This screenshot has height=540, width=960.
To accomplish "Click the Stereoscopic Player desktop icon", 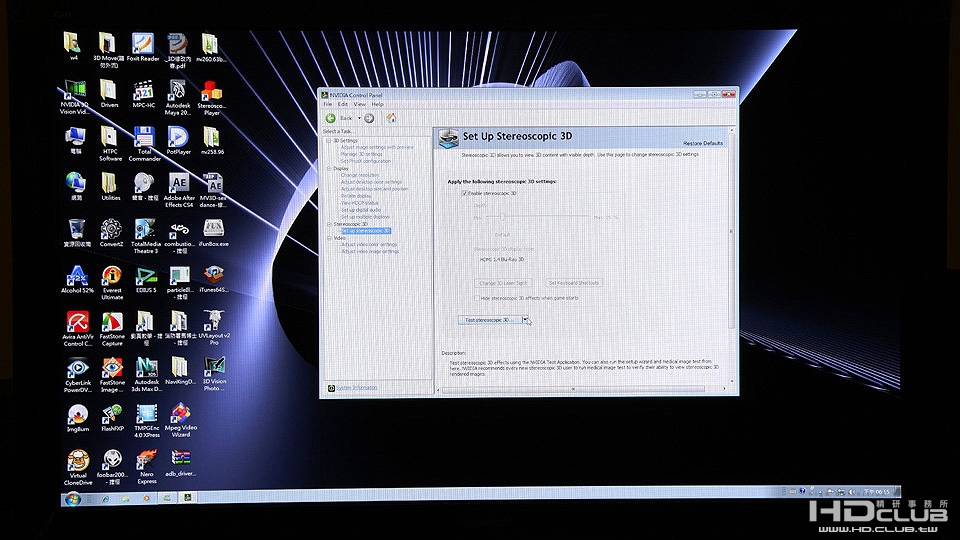I will pyautogui.click(x=212, y=97).
